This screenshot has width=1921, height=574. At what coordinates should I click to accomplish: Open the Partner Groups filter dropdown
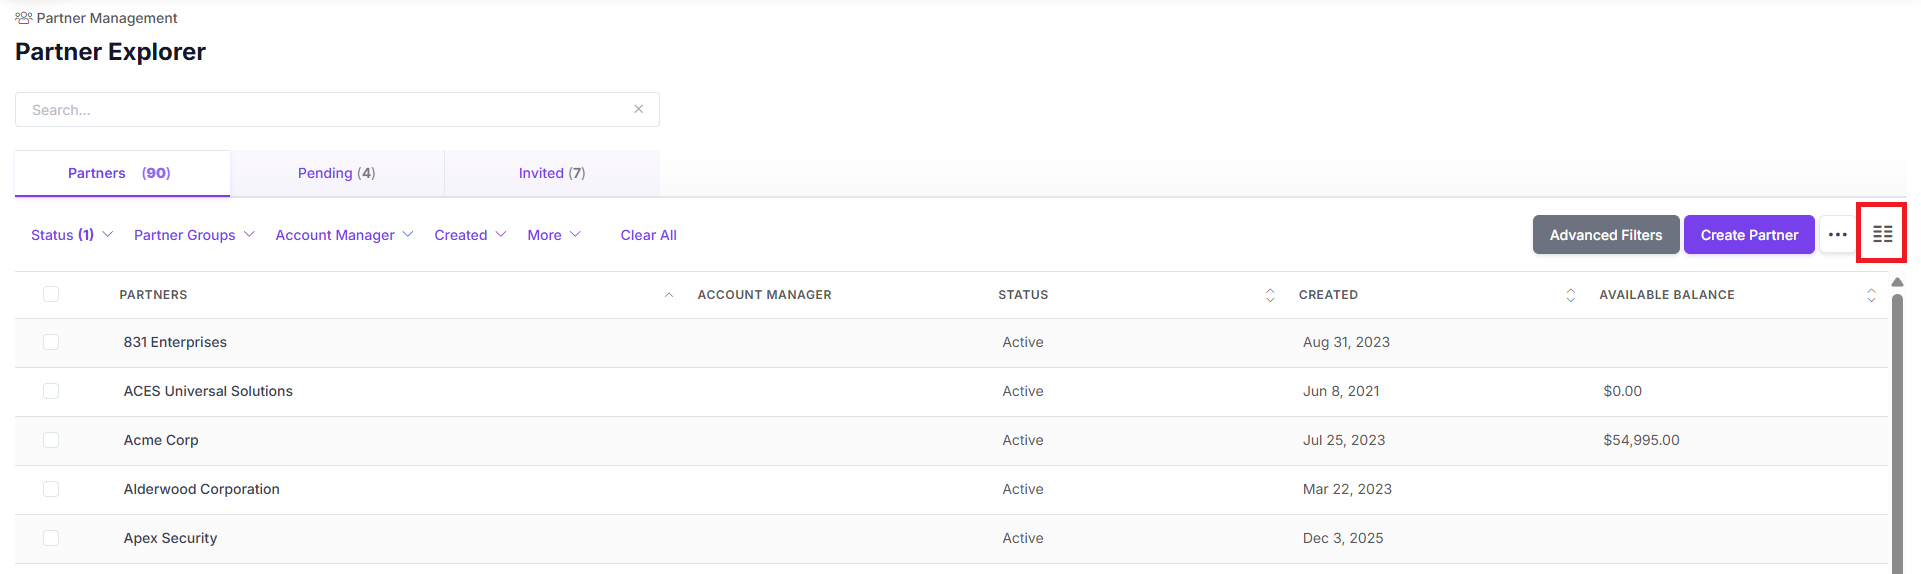coord(195,235)
